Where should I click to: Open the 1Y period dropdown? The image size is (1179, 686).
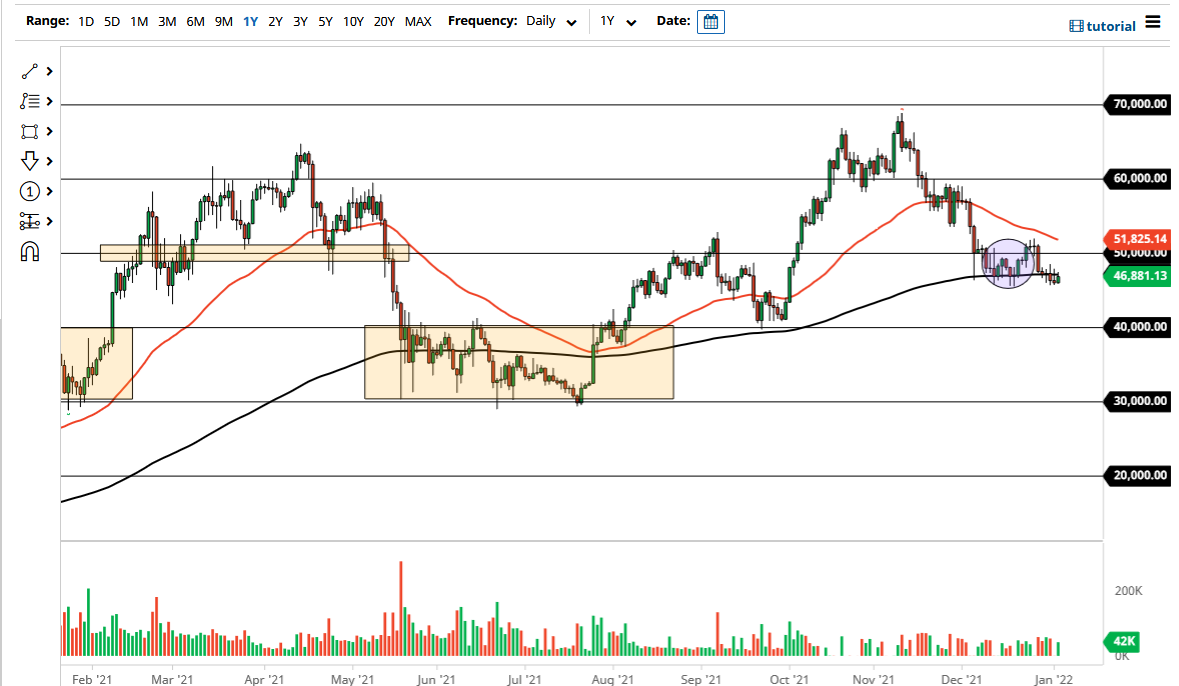click(618, 21)
